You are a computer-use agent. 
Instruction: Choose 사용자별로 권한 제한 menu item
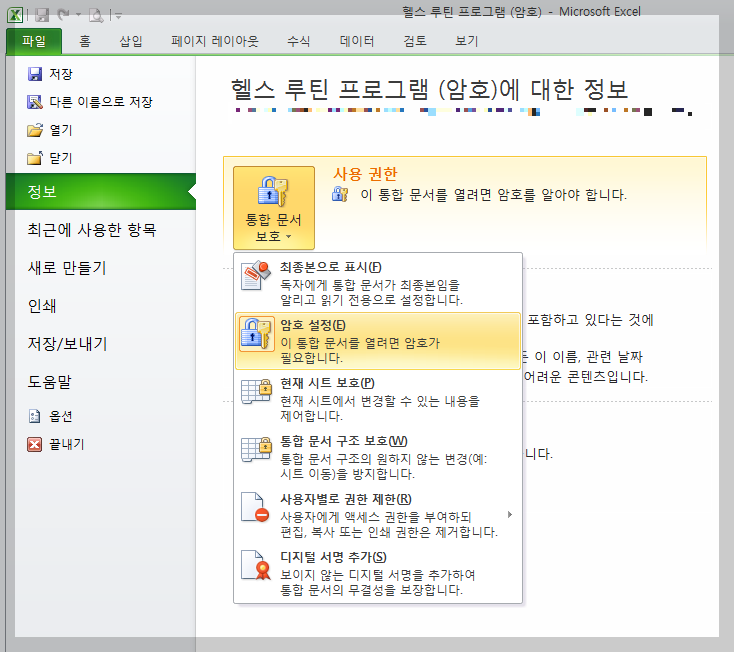click(378, 515)
